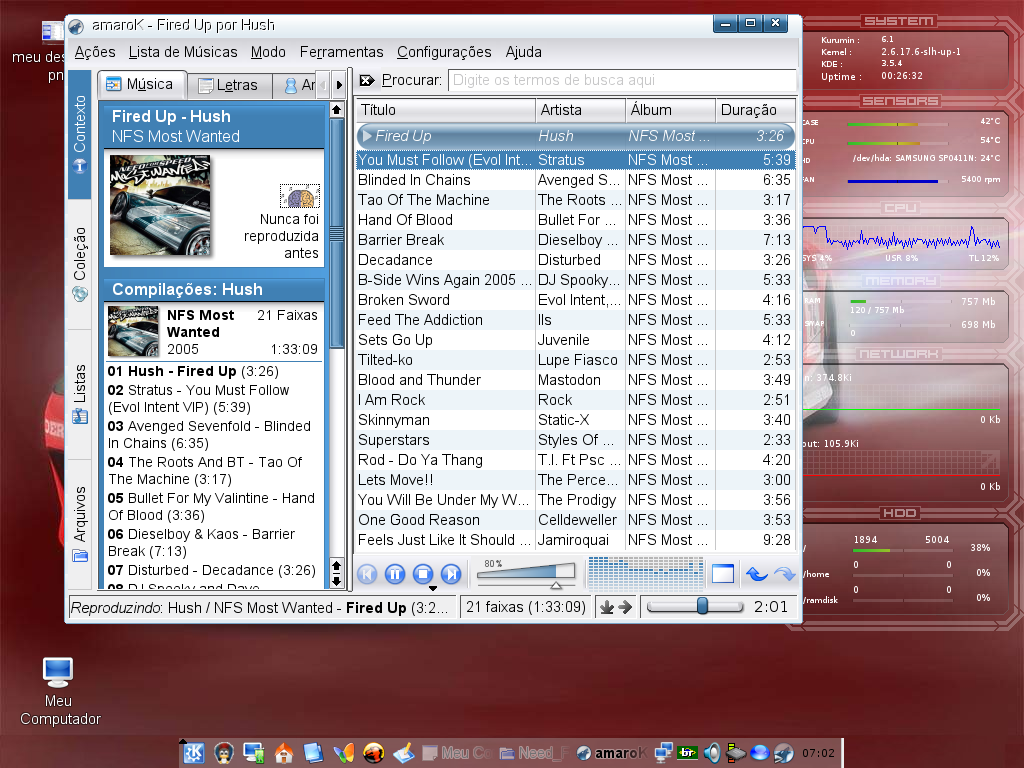Click the spectrum analyzer visualization
This screenshot has height=768, width=1024.
click(645, 573)
